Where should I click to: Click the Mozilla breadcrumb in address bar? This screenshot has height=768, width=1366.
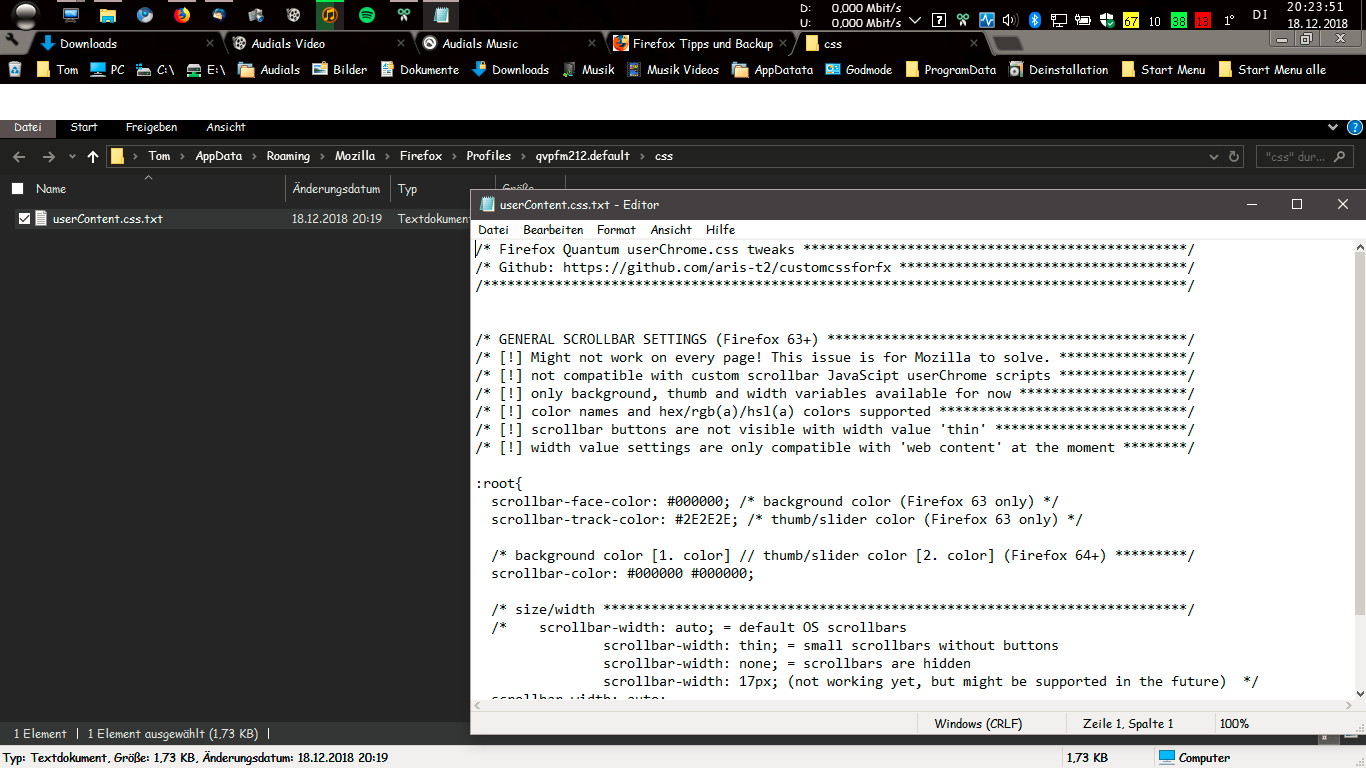click(355, 157)
